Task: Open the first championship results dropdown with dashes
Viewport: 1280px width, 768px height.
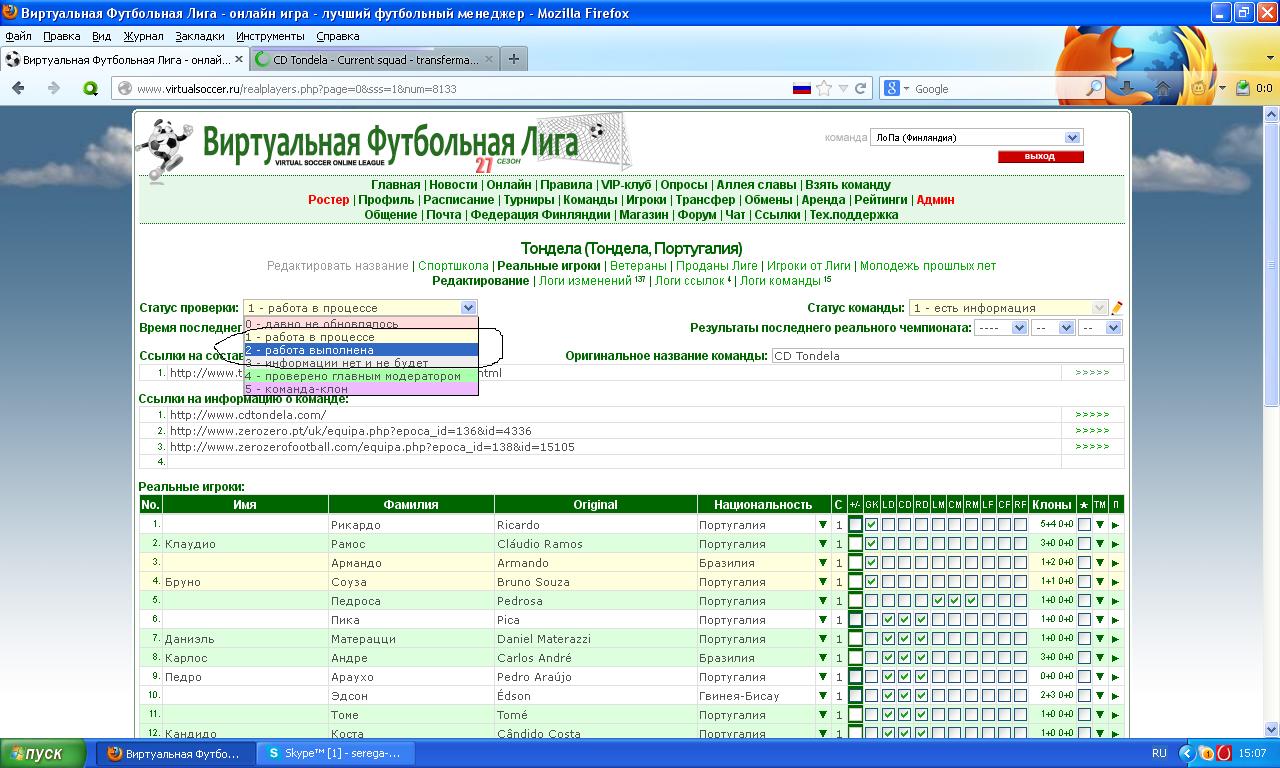Action: (x=1001, y=328)
